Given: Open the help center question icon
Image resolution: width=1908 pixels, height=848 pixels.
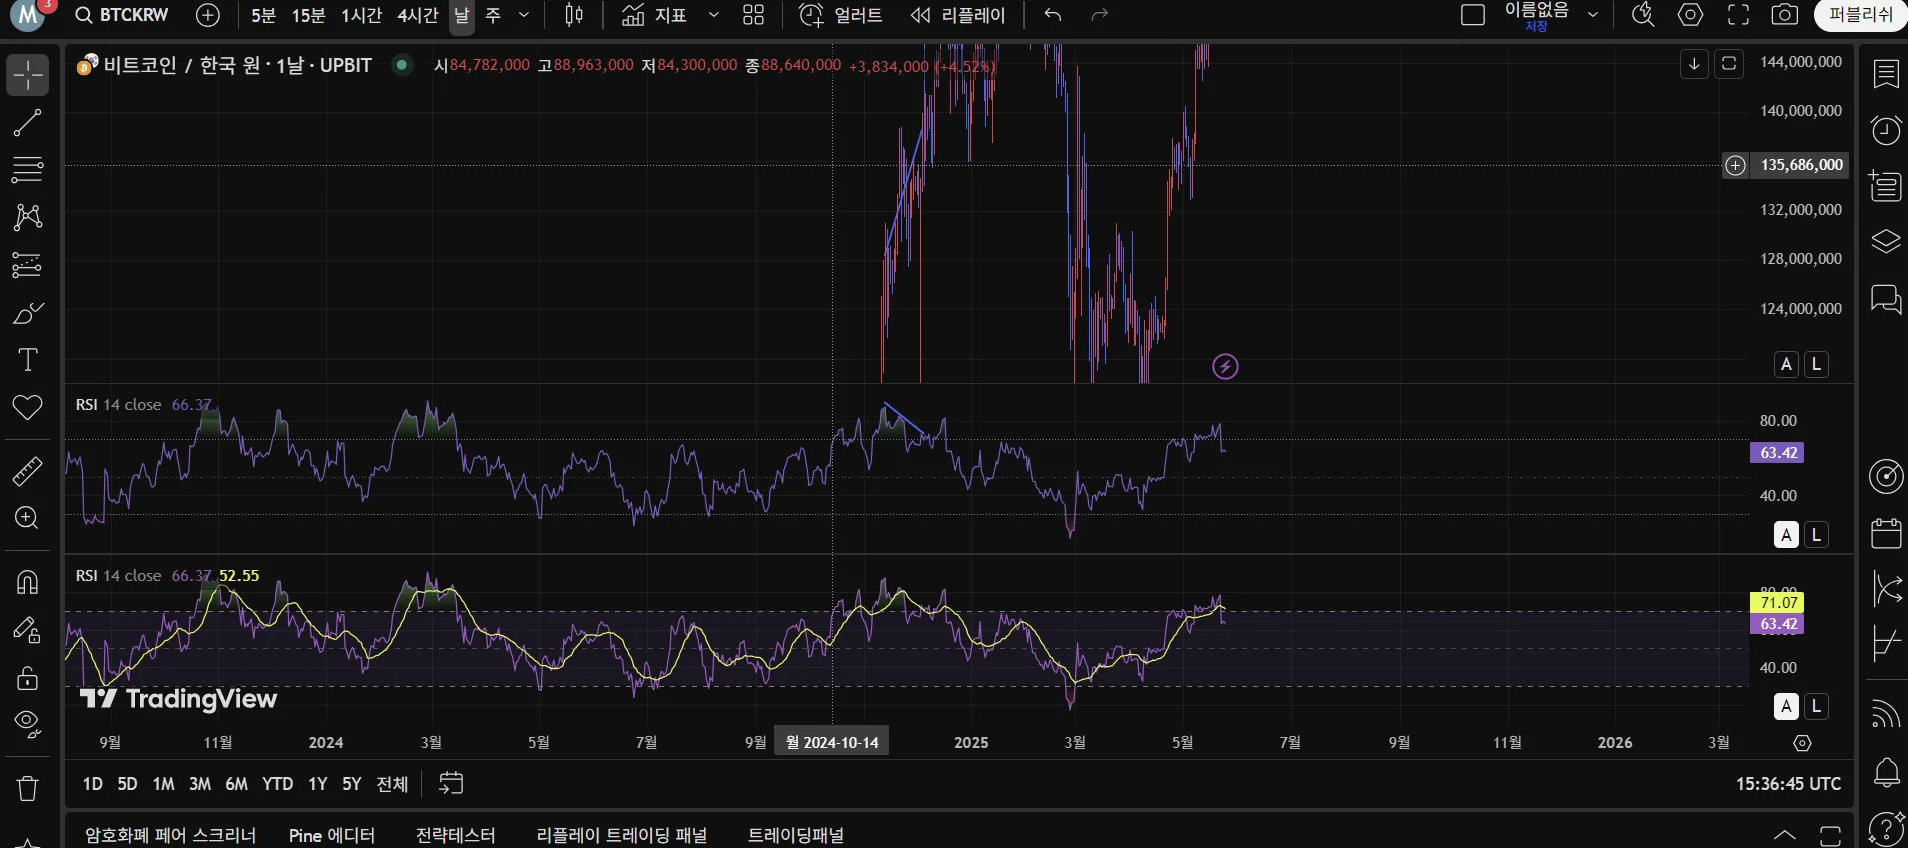Looking at the screenshot, I should coord(1886,828).
